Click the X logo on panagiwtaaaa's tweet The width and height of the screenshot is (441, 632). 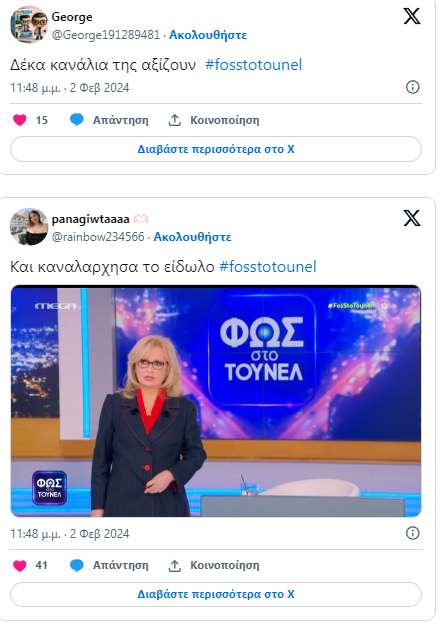(x=412, y=218)
